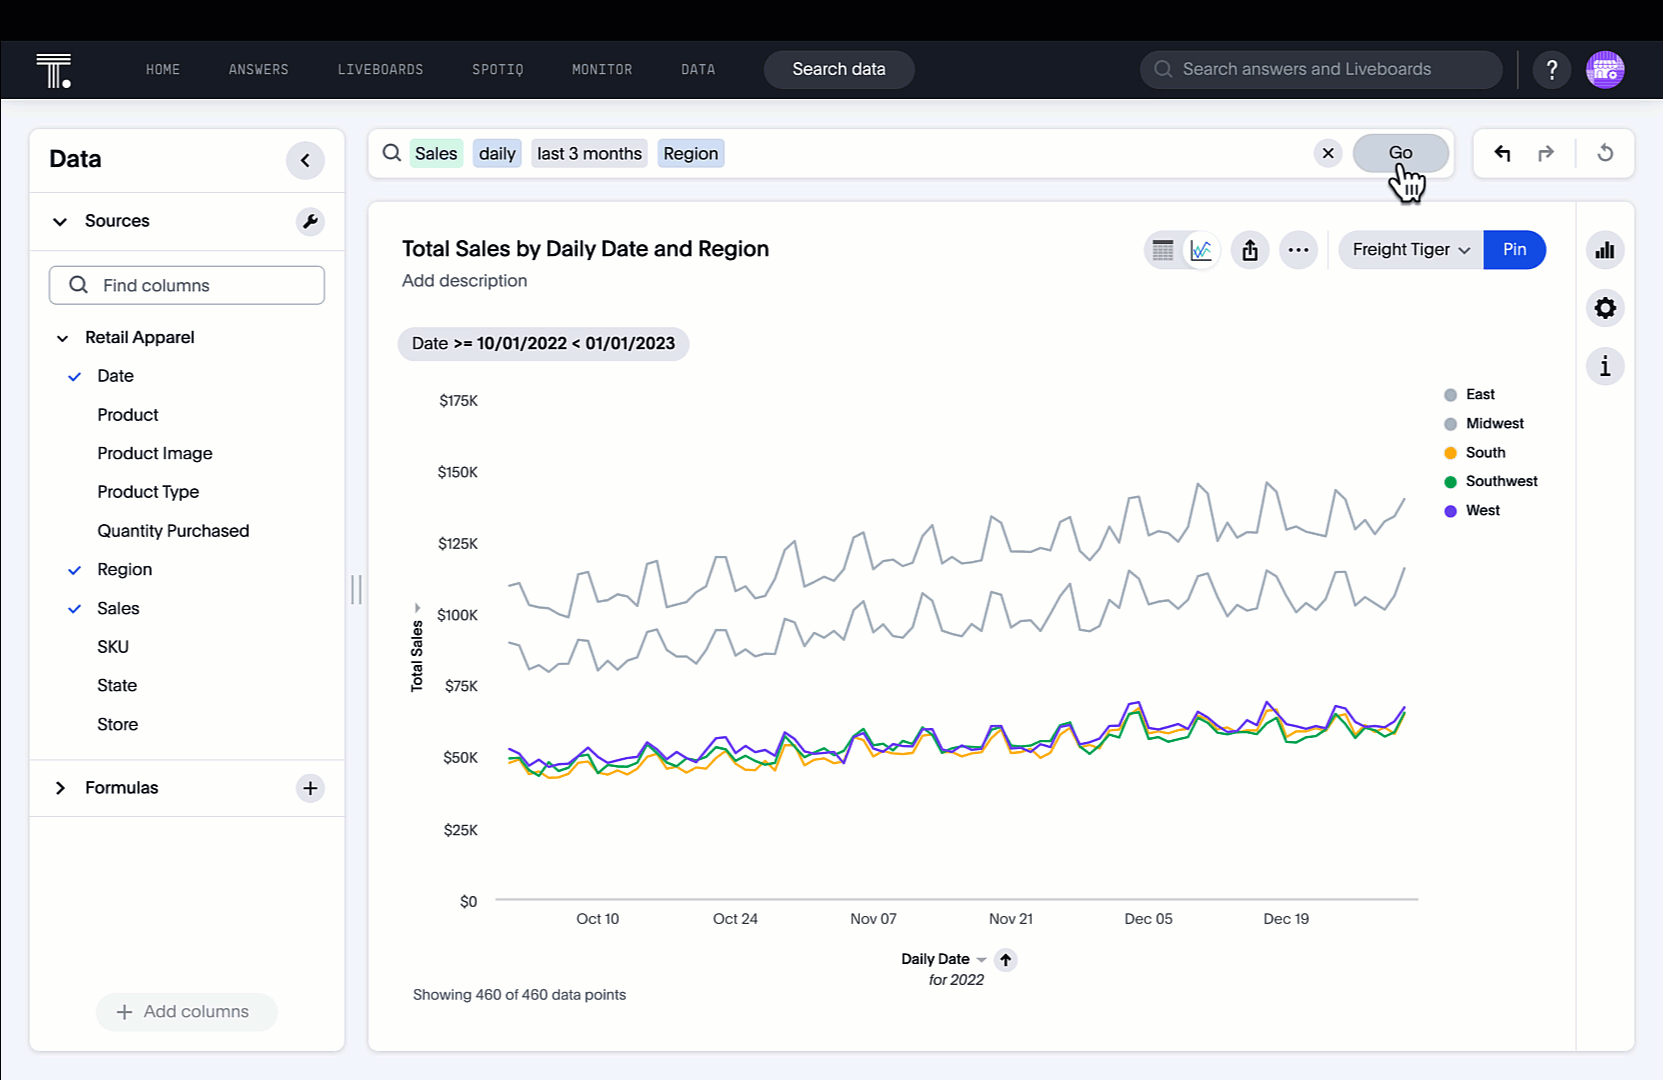
Task: Open the Freight Tiger dropdown
Action: click(1411, 250)
